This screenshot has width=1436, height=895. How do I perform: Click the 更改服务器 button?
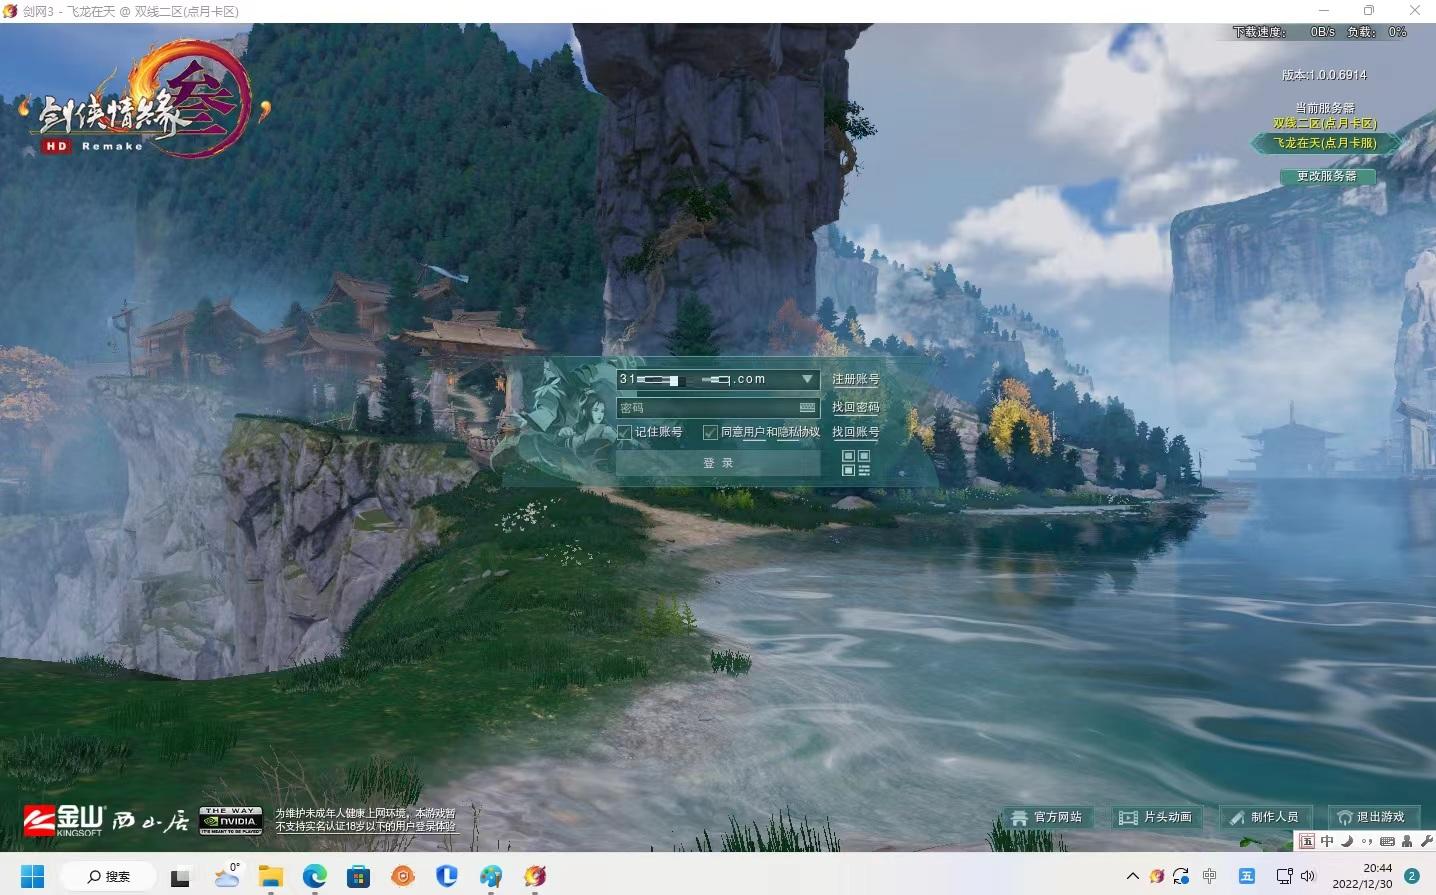click(1327, 176)
